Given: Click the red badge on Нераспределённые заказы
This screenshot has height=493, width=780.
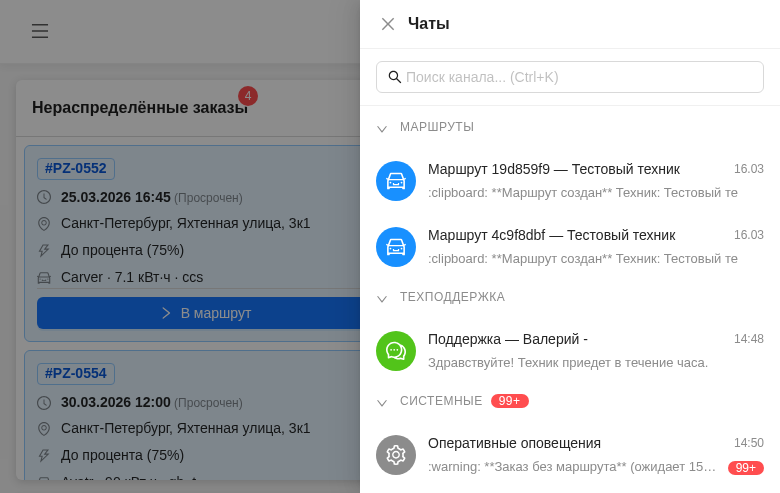Looking at the screenshot, I should coord(248,96).
